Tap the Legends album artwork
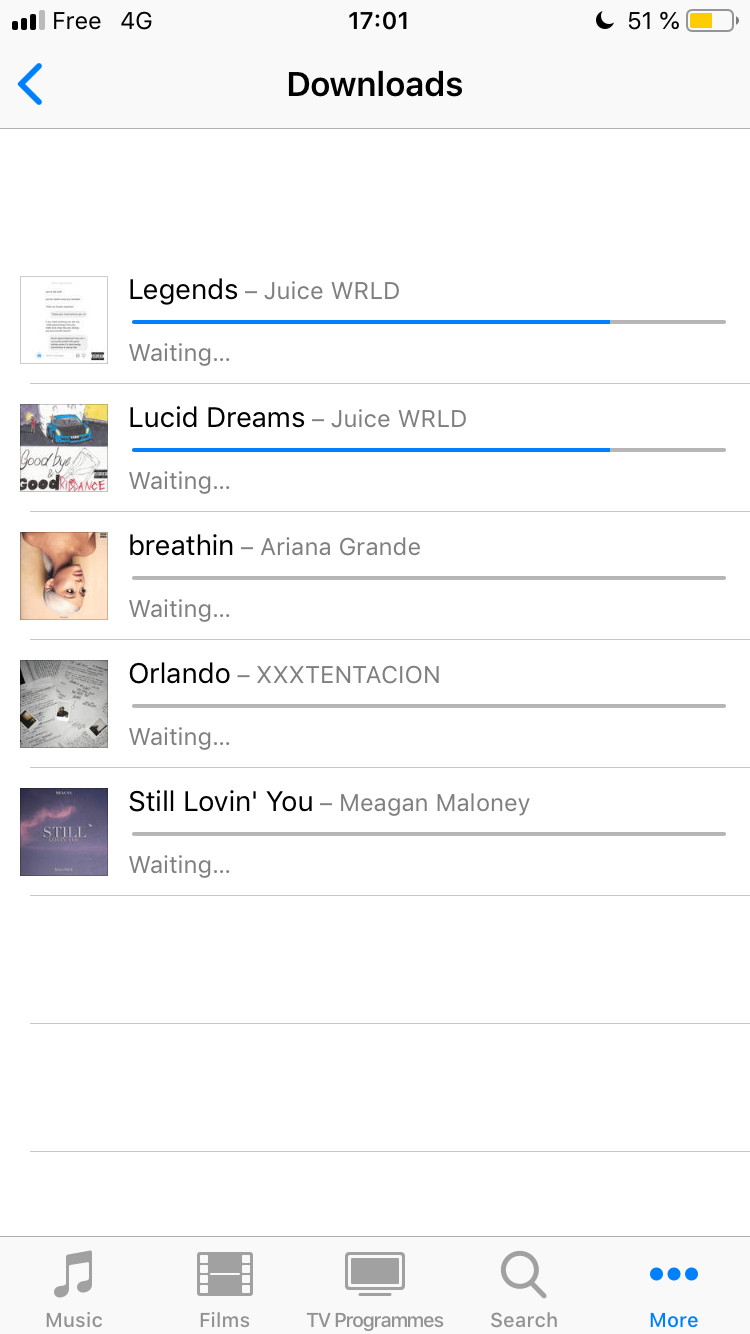 click(x=64, y=320)
